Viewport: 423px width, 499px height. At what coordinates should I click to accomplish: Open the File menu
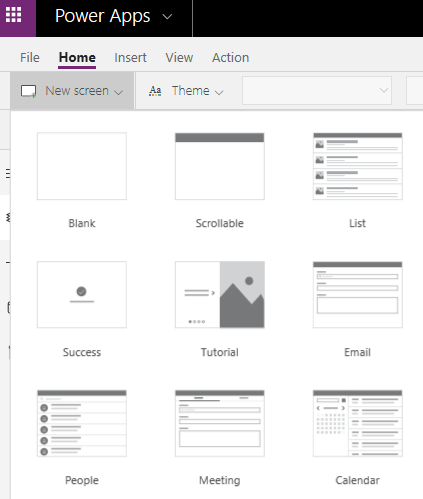[x=30, y=58]
